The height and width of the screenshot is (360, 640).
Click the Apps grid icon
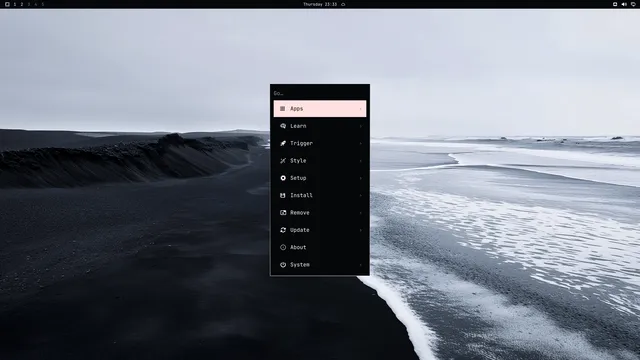click(282, 109)
